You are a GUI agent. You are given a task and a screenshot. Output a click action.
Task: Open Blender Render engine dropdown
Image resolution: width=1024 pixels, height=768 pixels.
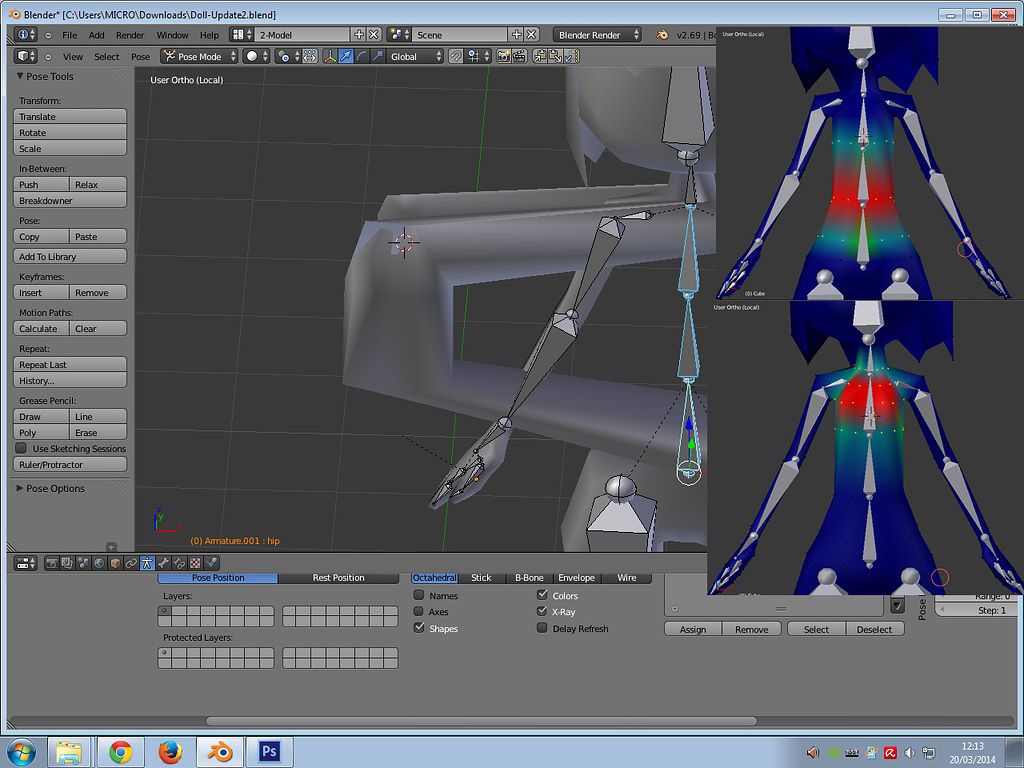[597, 35]
